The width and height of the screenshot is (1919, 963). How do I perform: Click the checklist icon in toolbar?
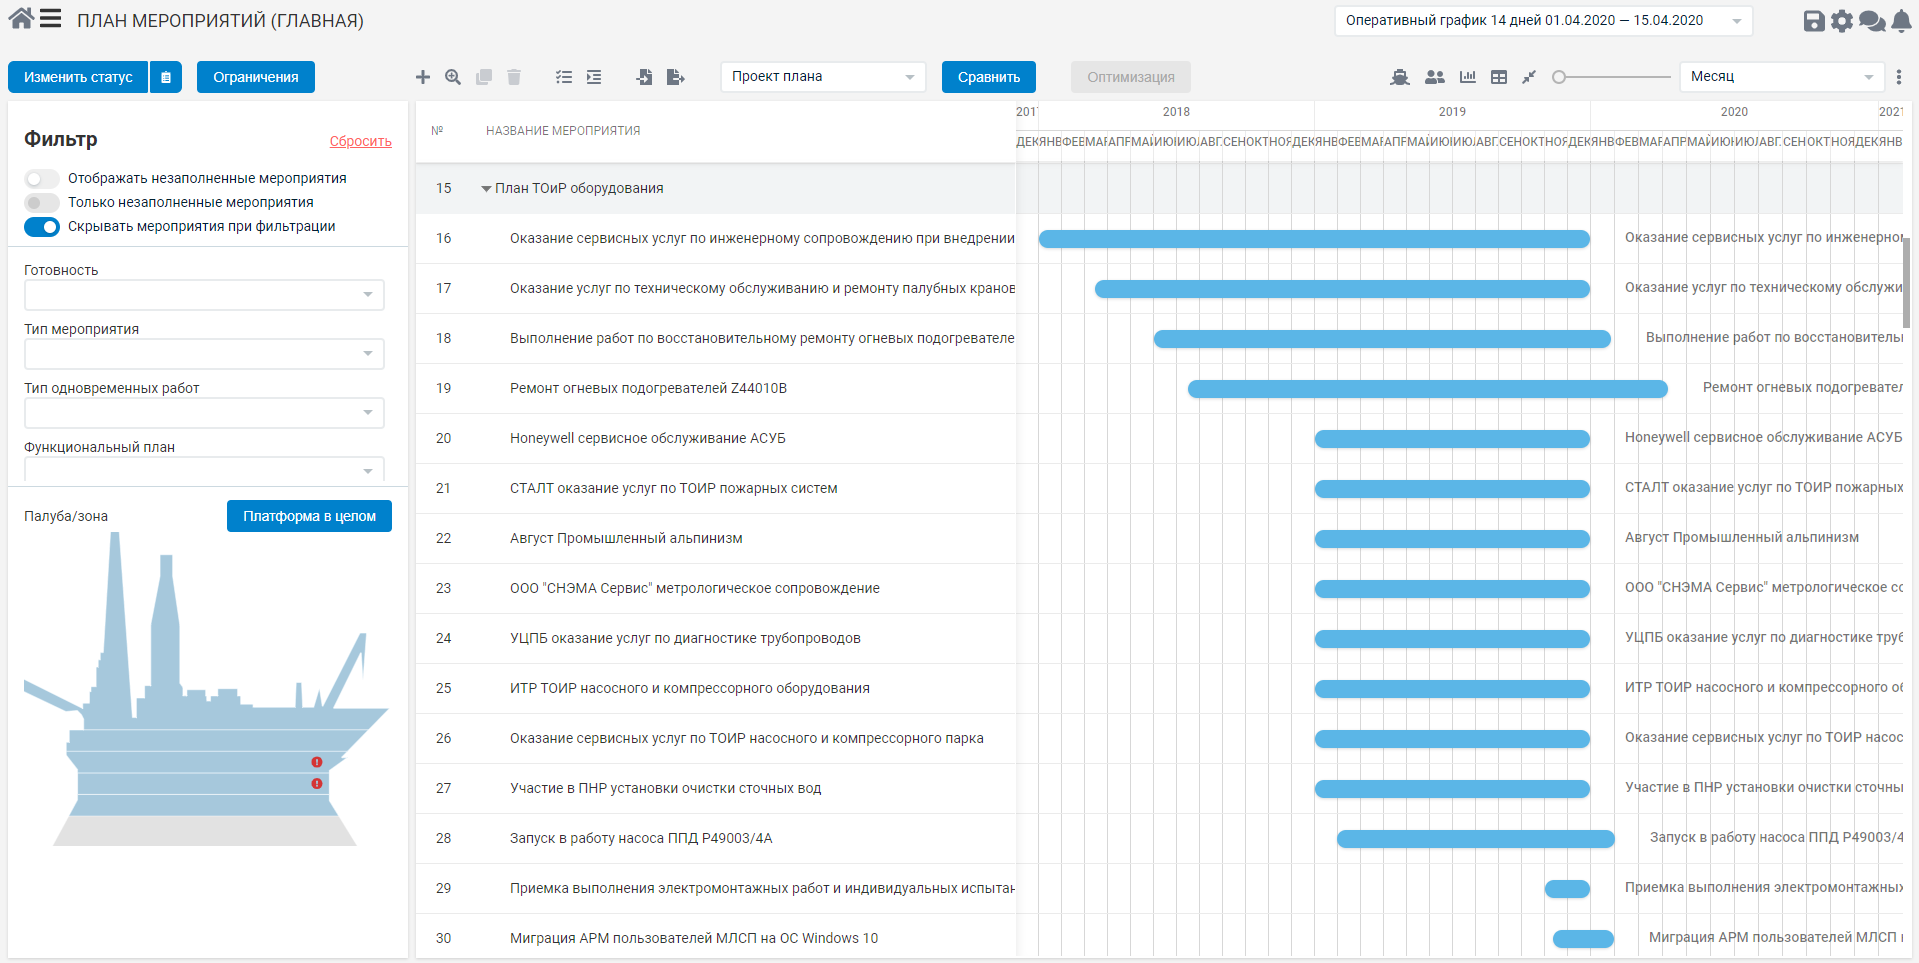[x=564, y=77]
